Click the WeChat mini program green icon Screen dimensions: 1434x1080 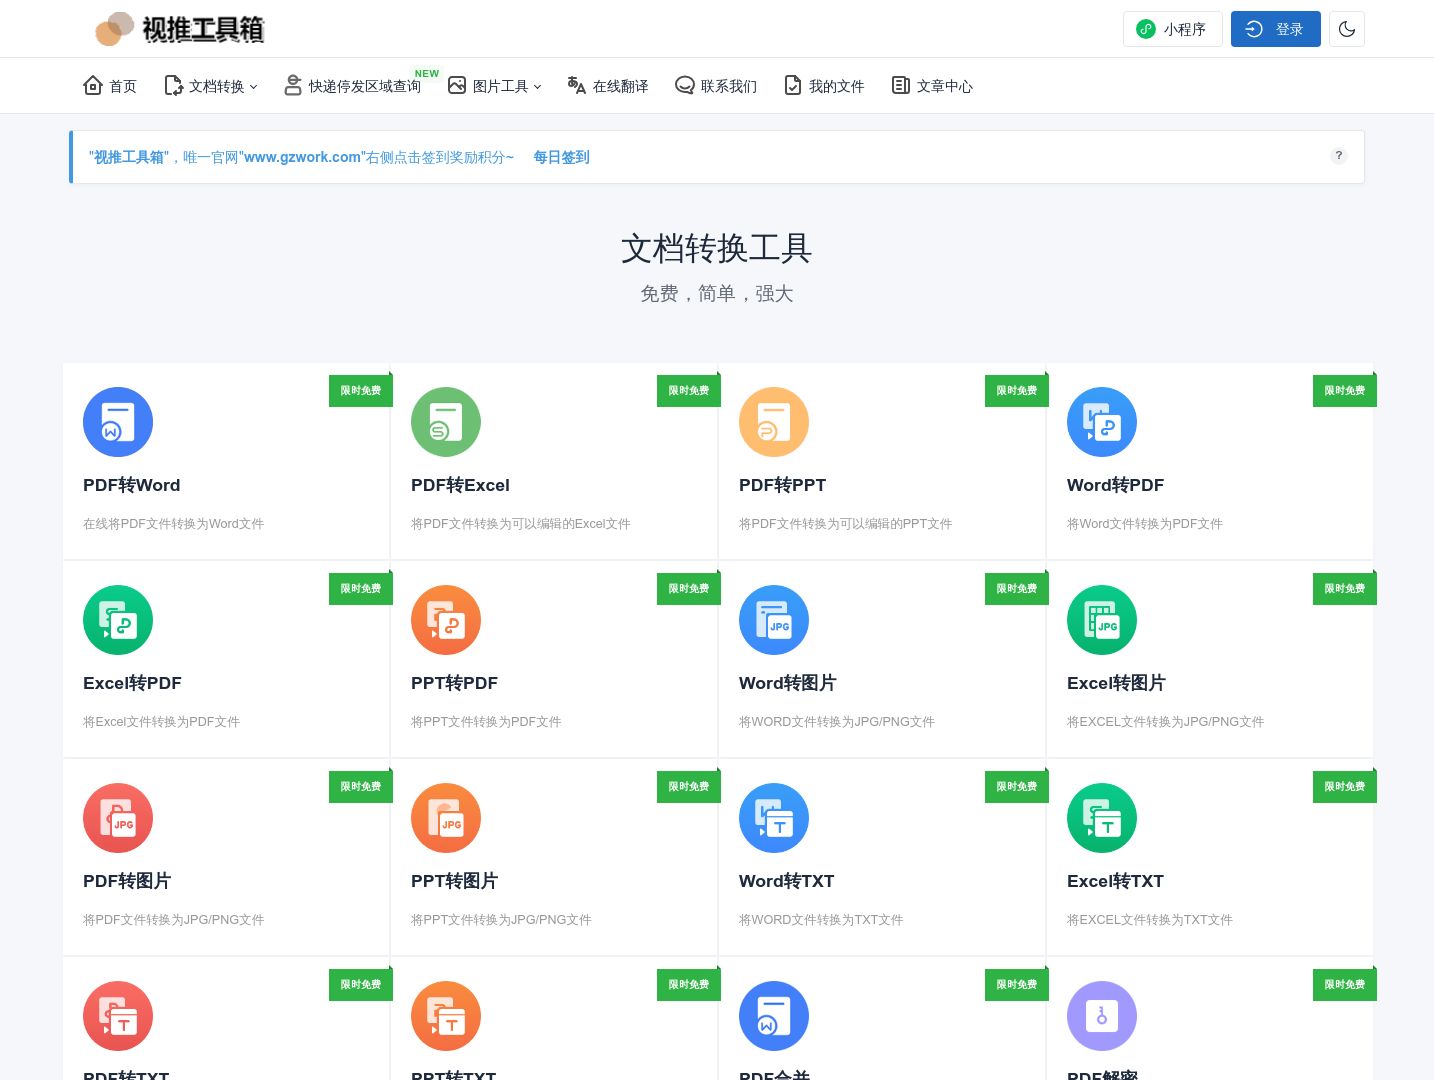tap(1146, 29)
